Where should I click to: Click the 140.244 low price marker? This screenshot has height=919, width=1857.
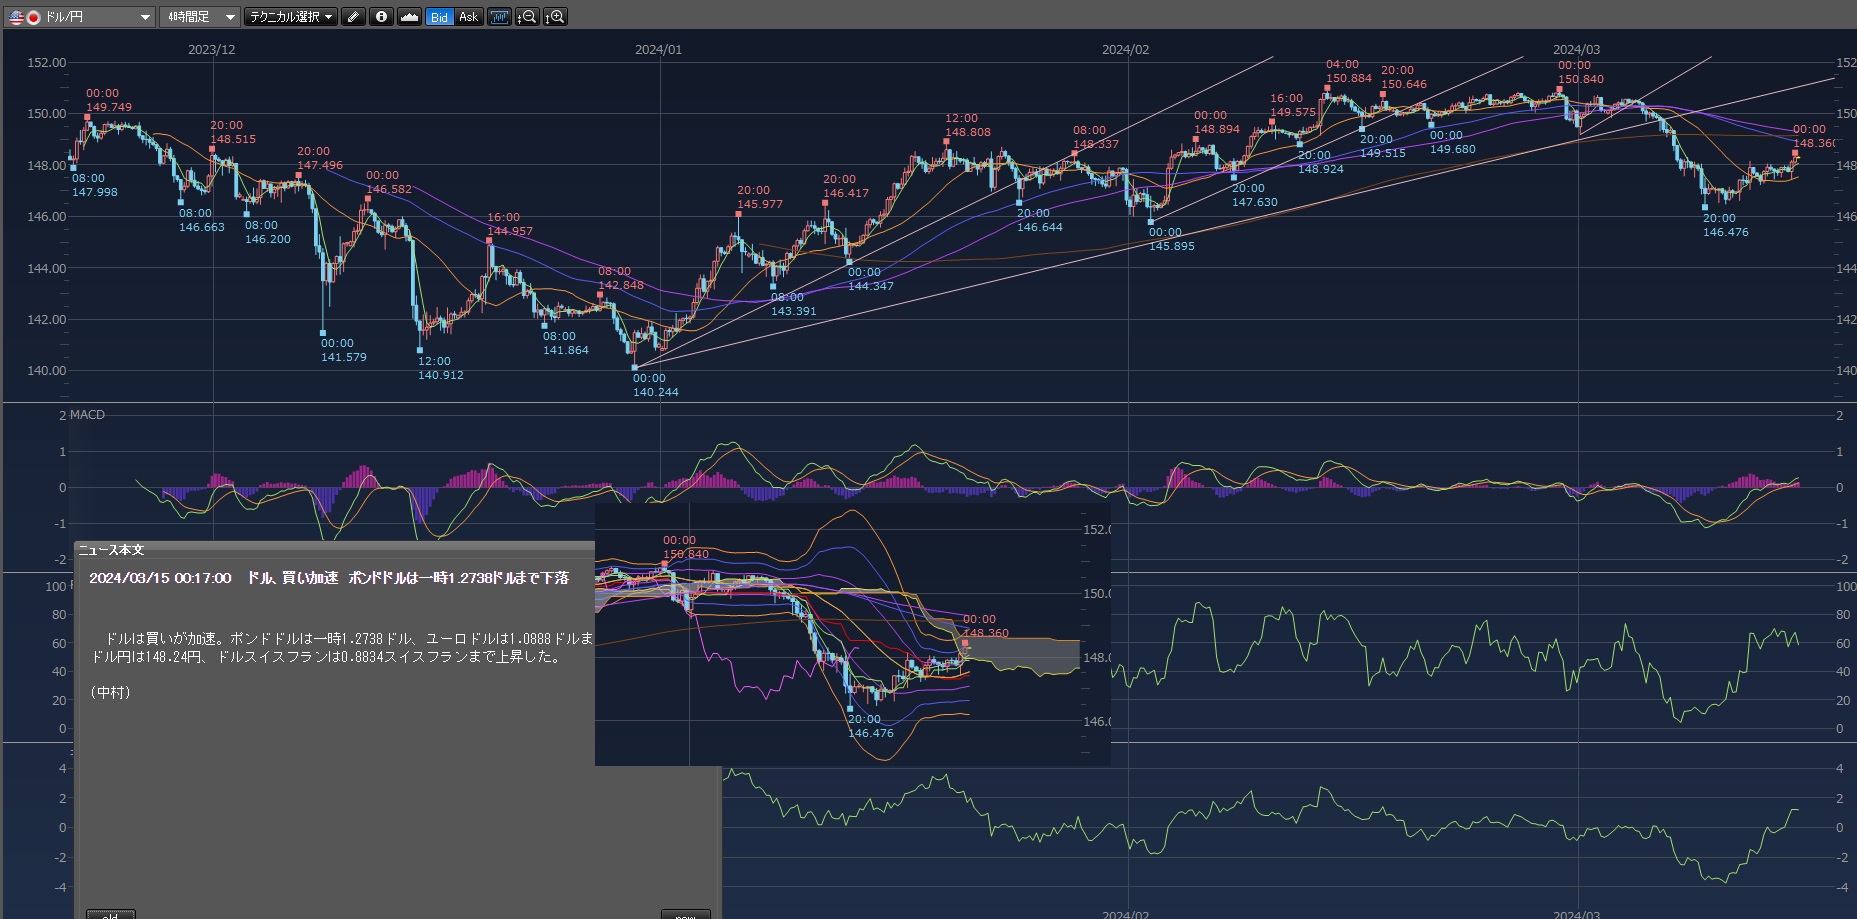(x=655, y=392)
